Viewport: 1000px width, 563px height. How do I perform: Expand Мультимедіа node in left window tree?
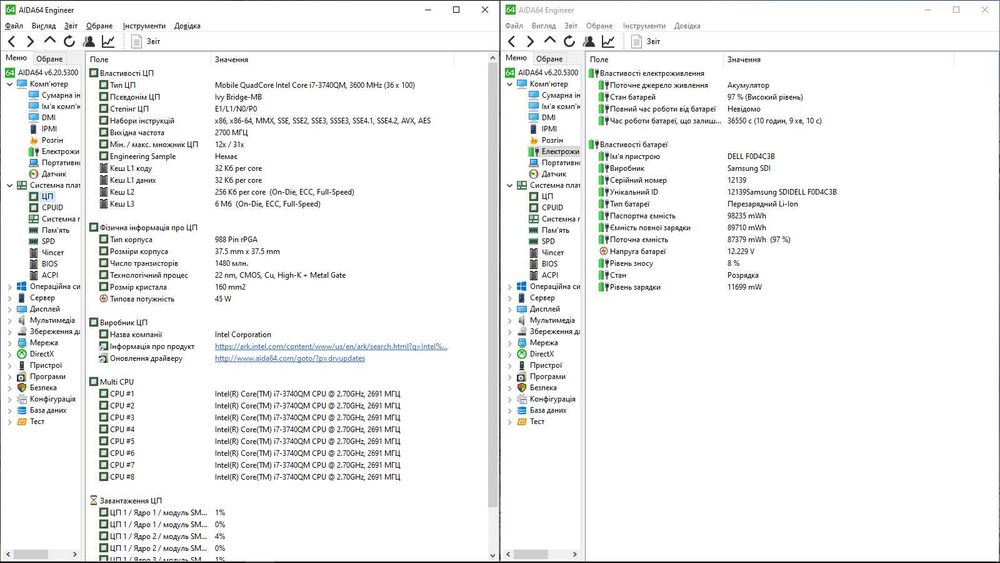[x=10, y=321]
